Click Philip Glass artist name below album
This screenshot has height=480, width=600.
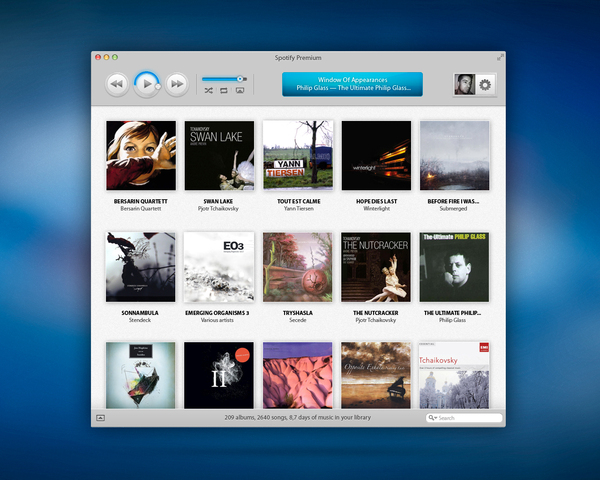pos(453,320)
